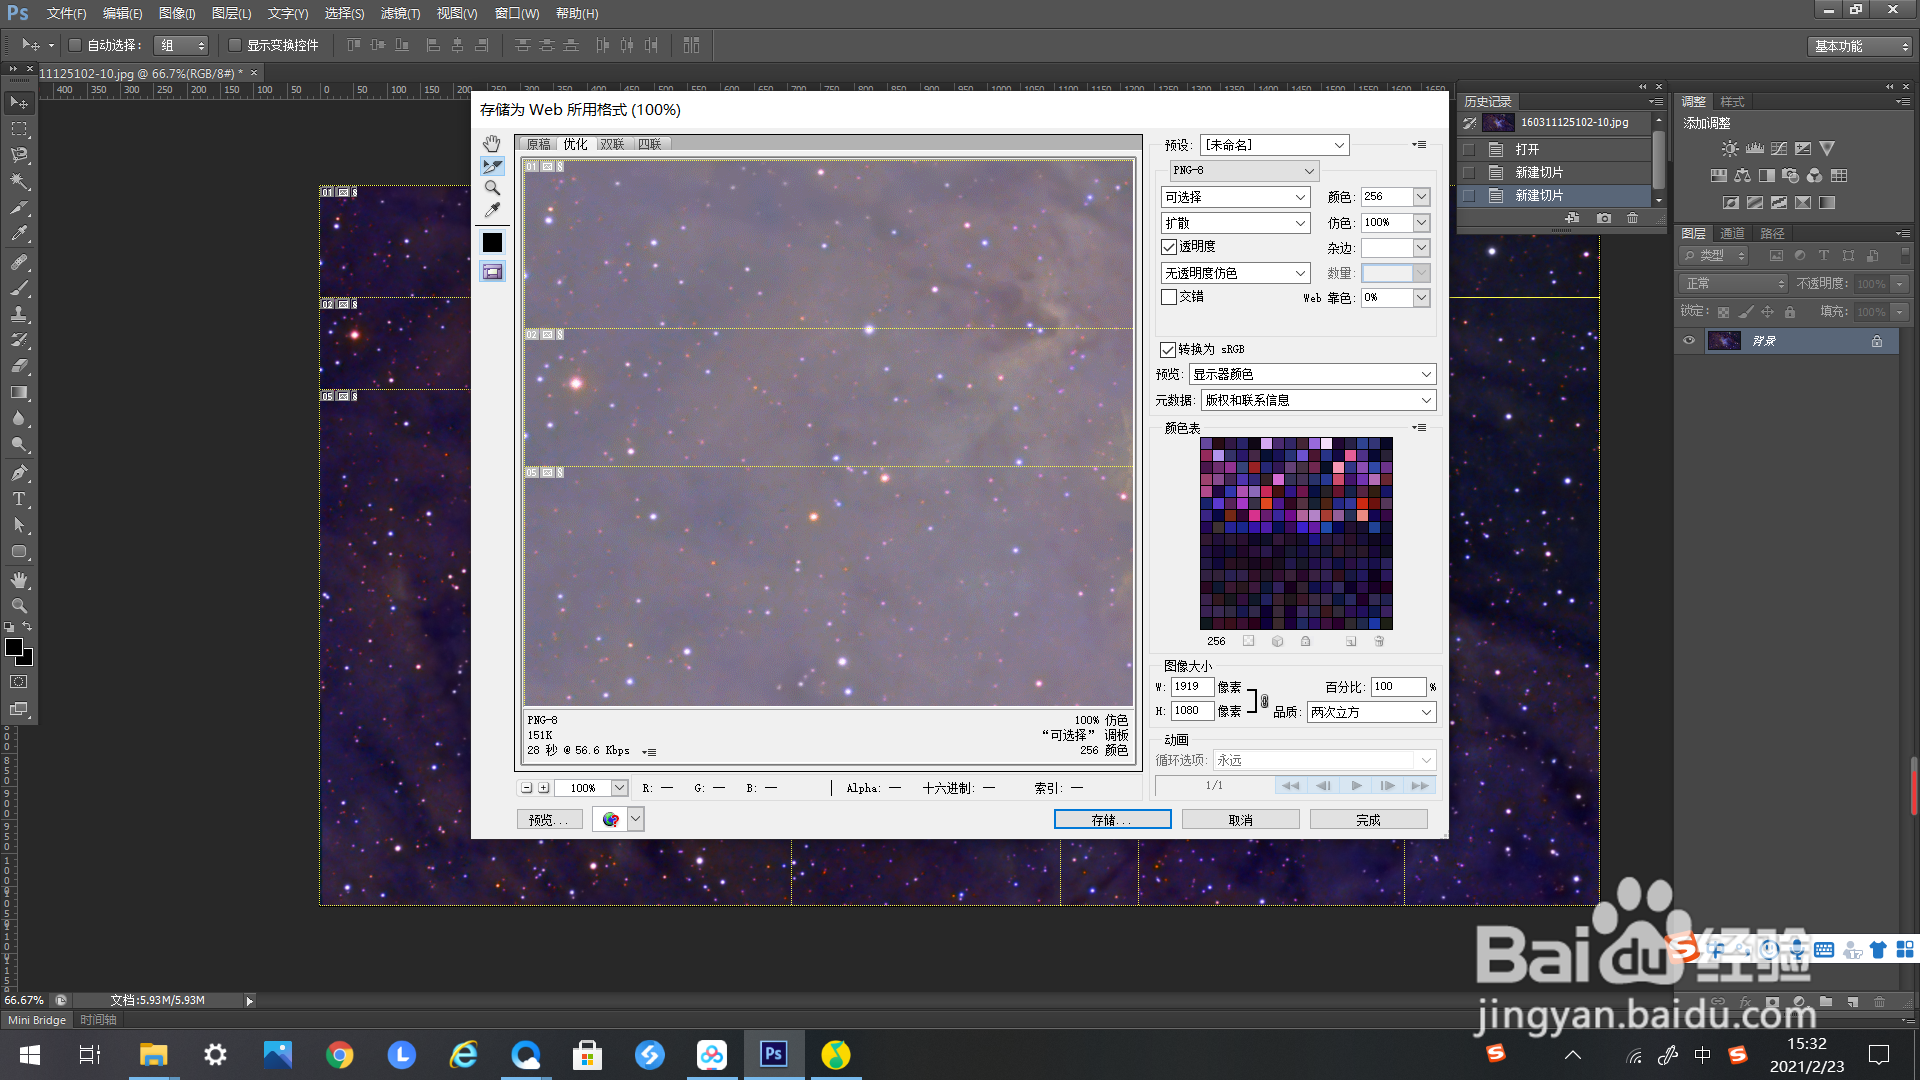Image resolution: width=1920 pixels, height=1080 pixels.
Task: Open the PNG-8 file format dropdown
Action: click(1243, 171)
